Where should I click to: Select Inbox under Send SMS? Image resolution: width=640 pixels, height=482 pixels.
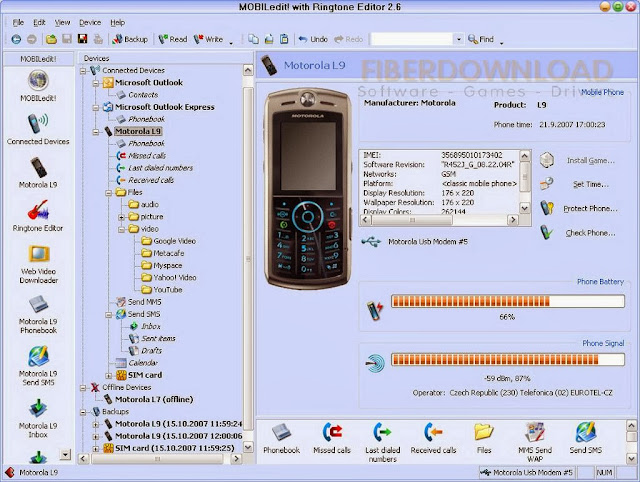click(x=151, y=327)
